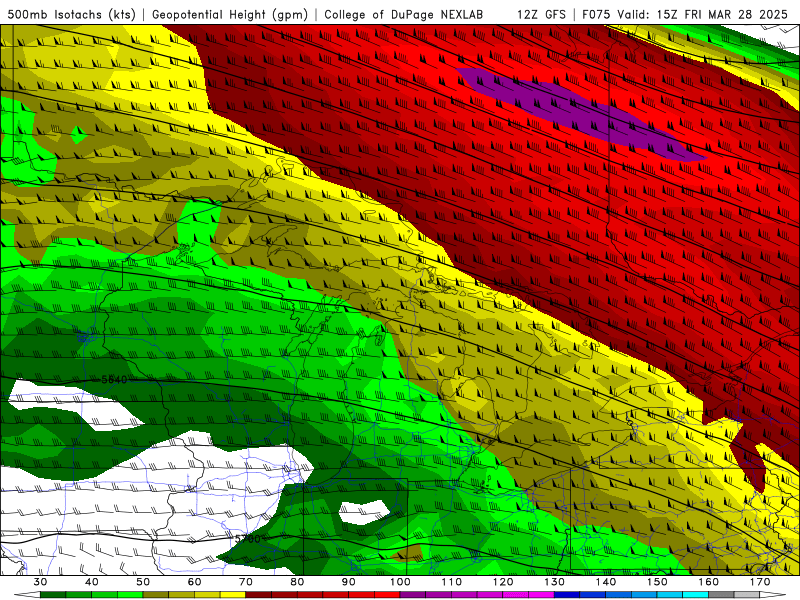Click the 170 value on the color scale

(x=760, y=582)
